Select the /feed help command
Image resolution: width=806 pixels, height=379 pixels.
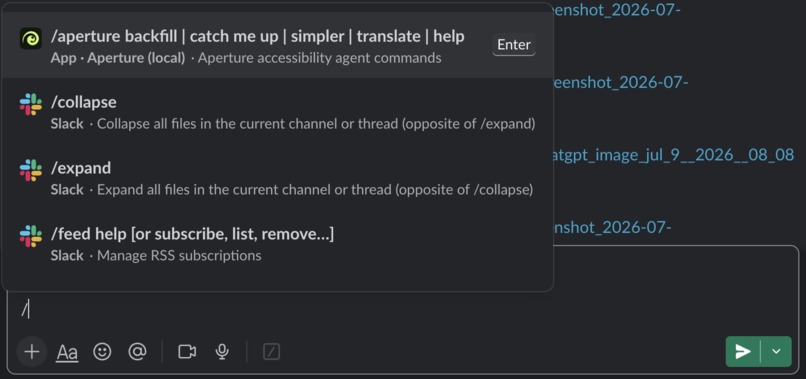point(278,243)
